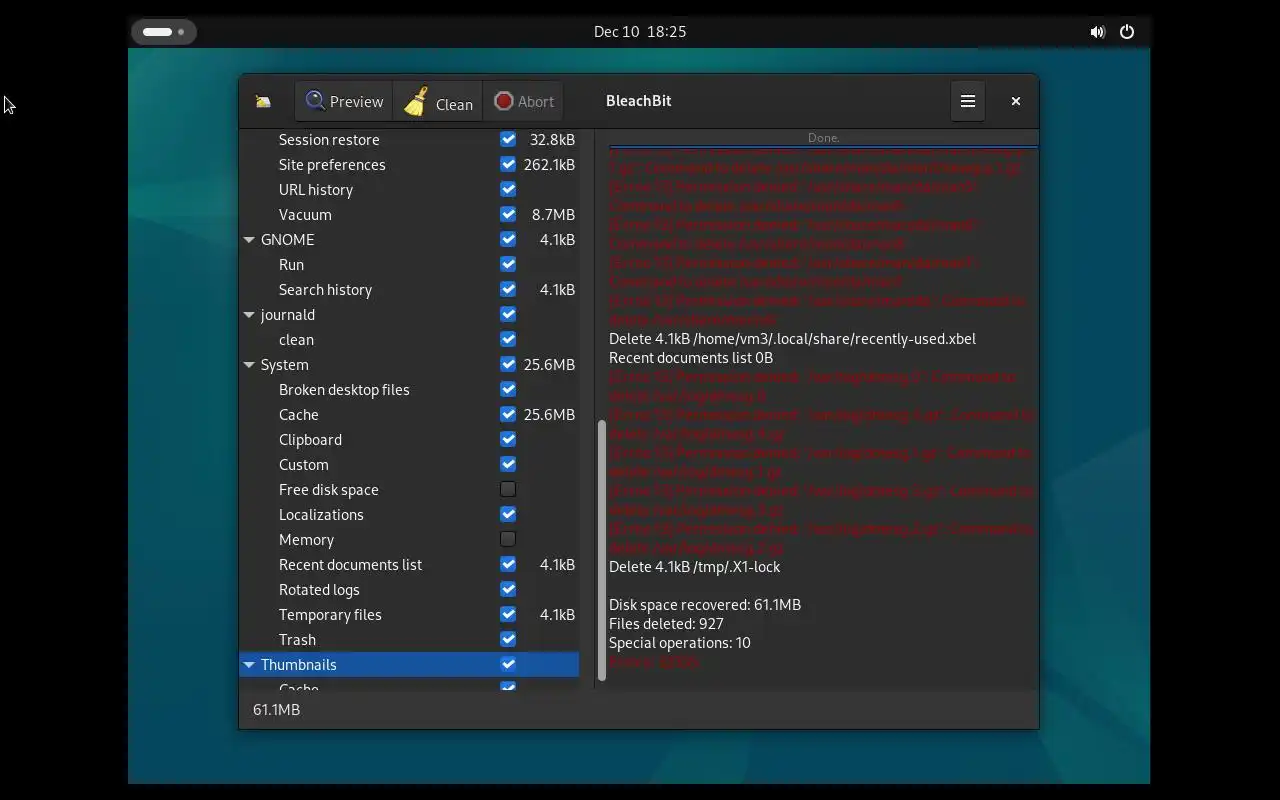Click 'Special operations: 10' text

coord(680,642)
